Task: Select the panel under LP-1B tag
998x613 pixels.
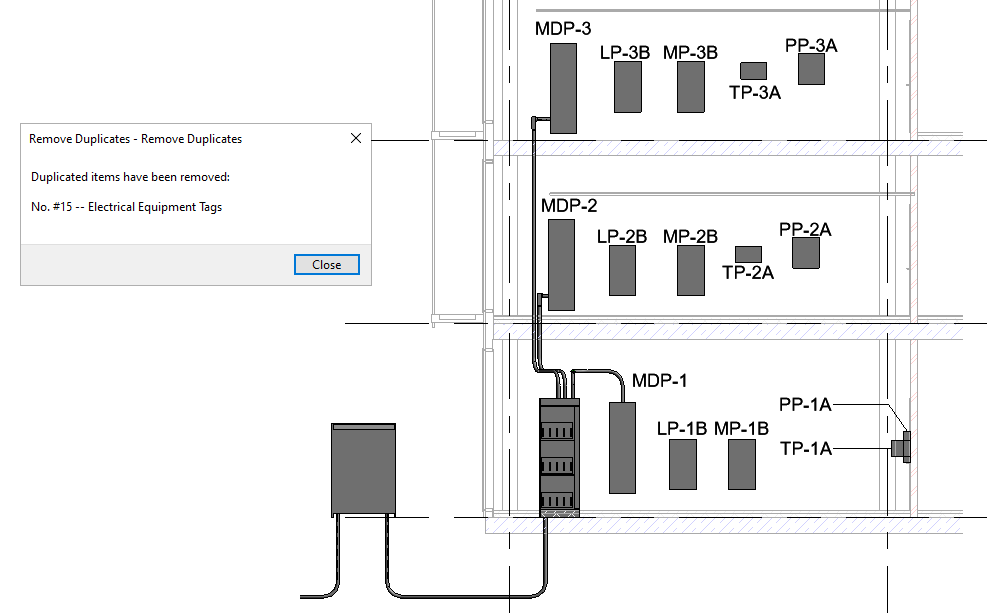Action: [x=683, y=464]
